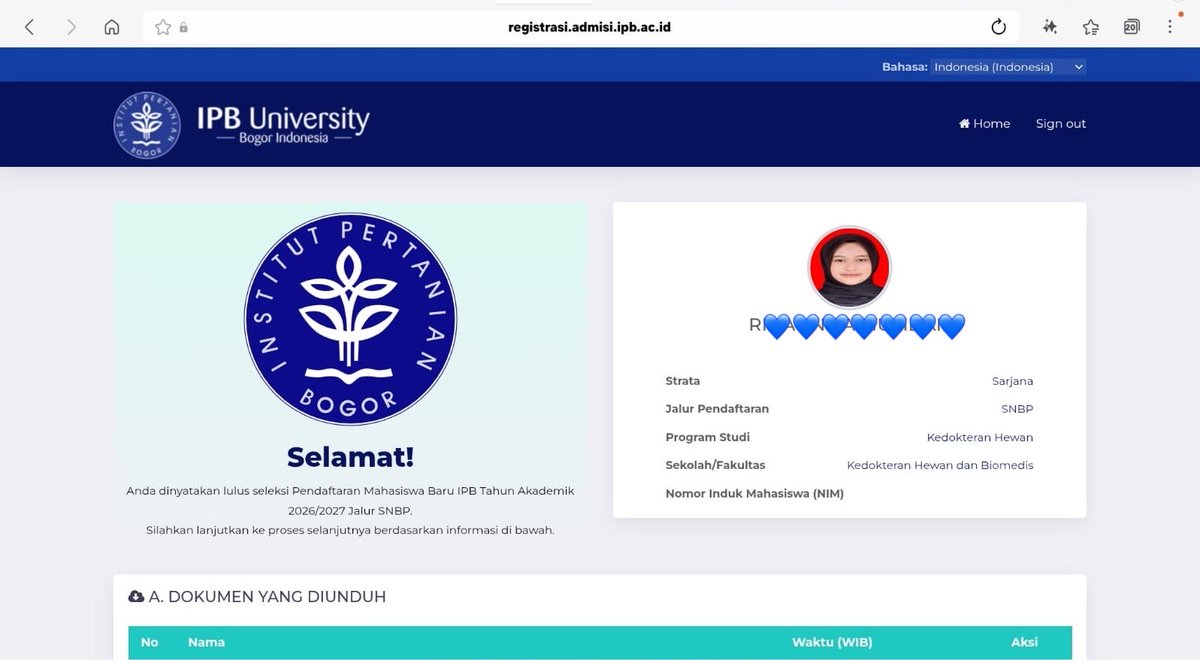This screenshot has height=660, width=1200.
Task: Click the Strata label
Action: click(683, 381)
